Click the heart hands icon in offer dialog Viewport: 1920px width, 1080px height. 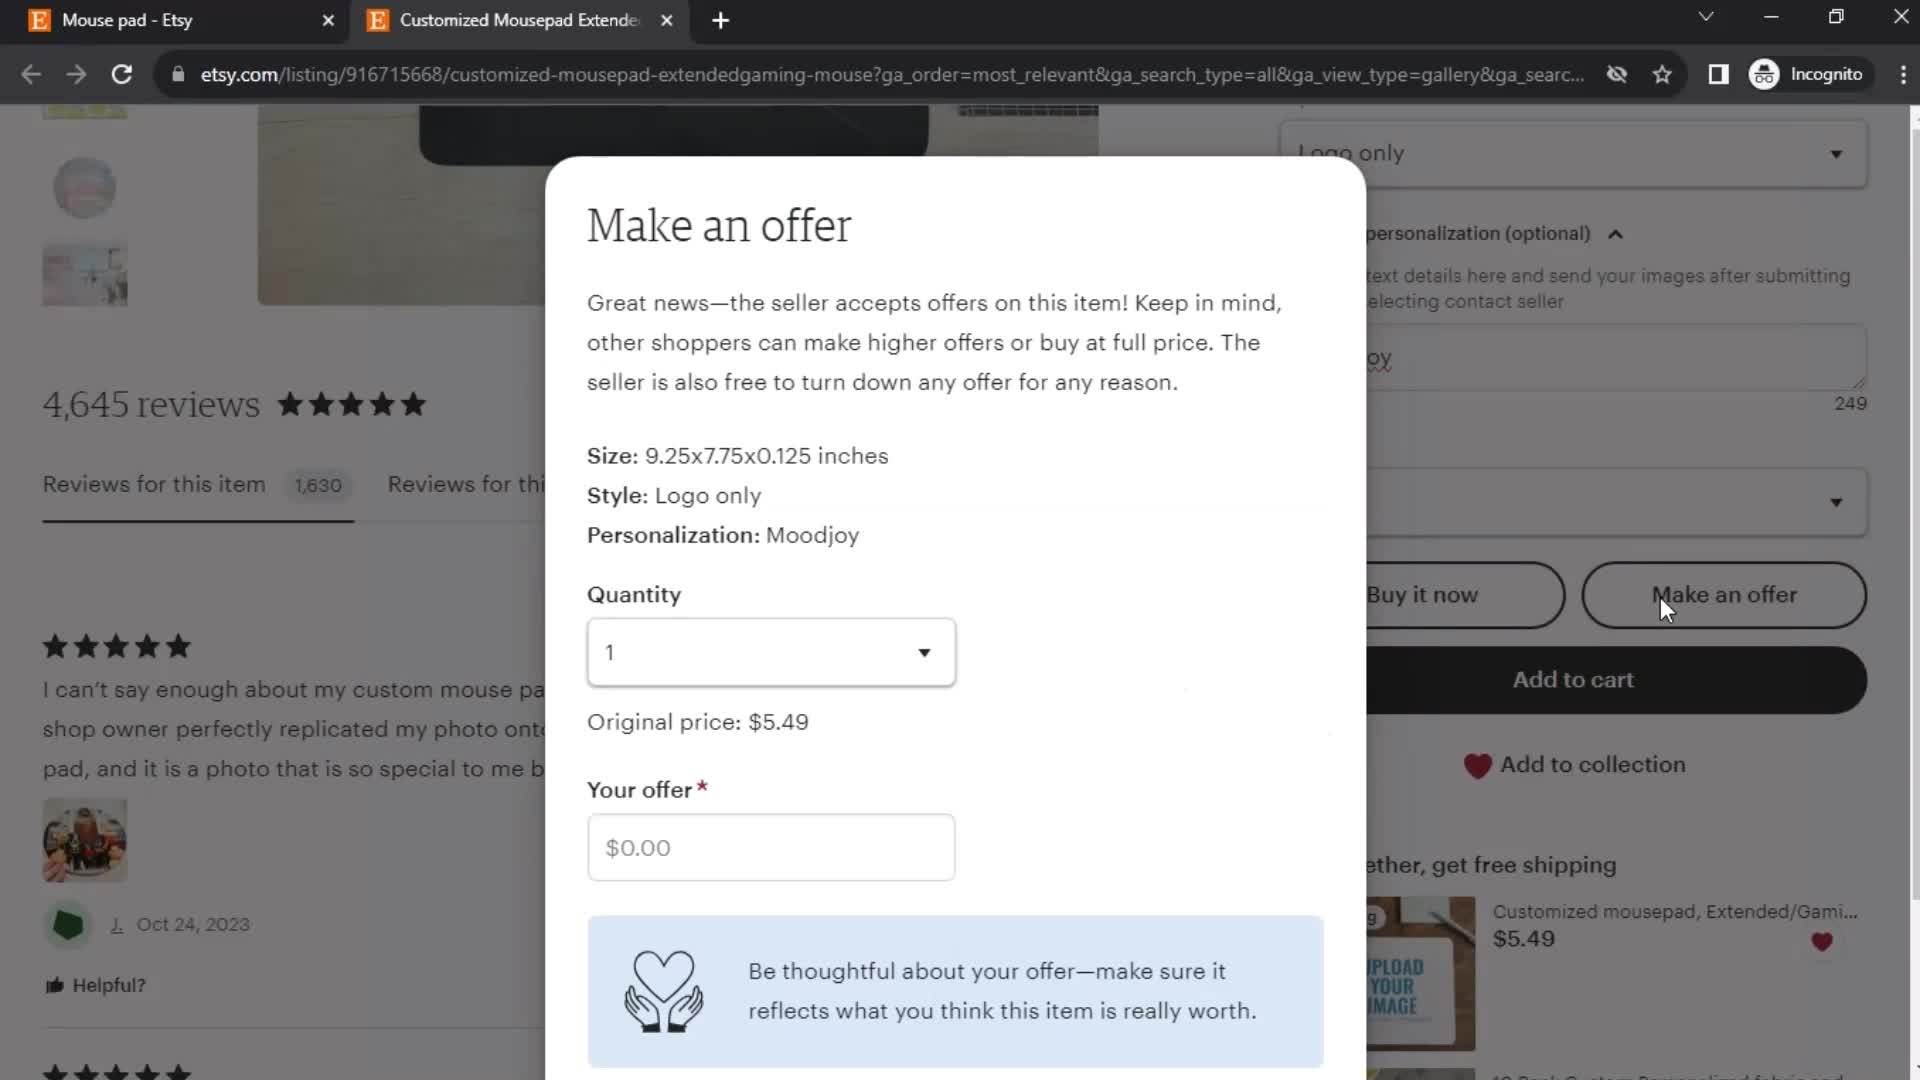coord(665,988)
